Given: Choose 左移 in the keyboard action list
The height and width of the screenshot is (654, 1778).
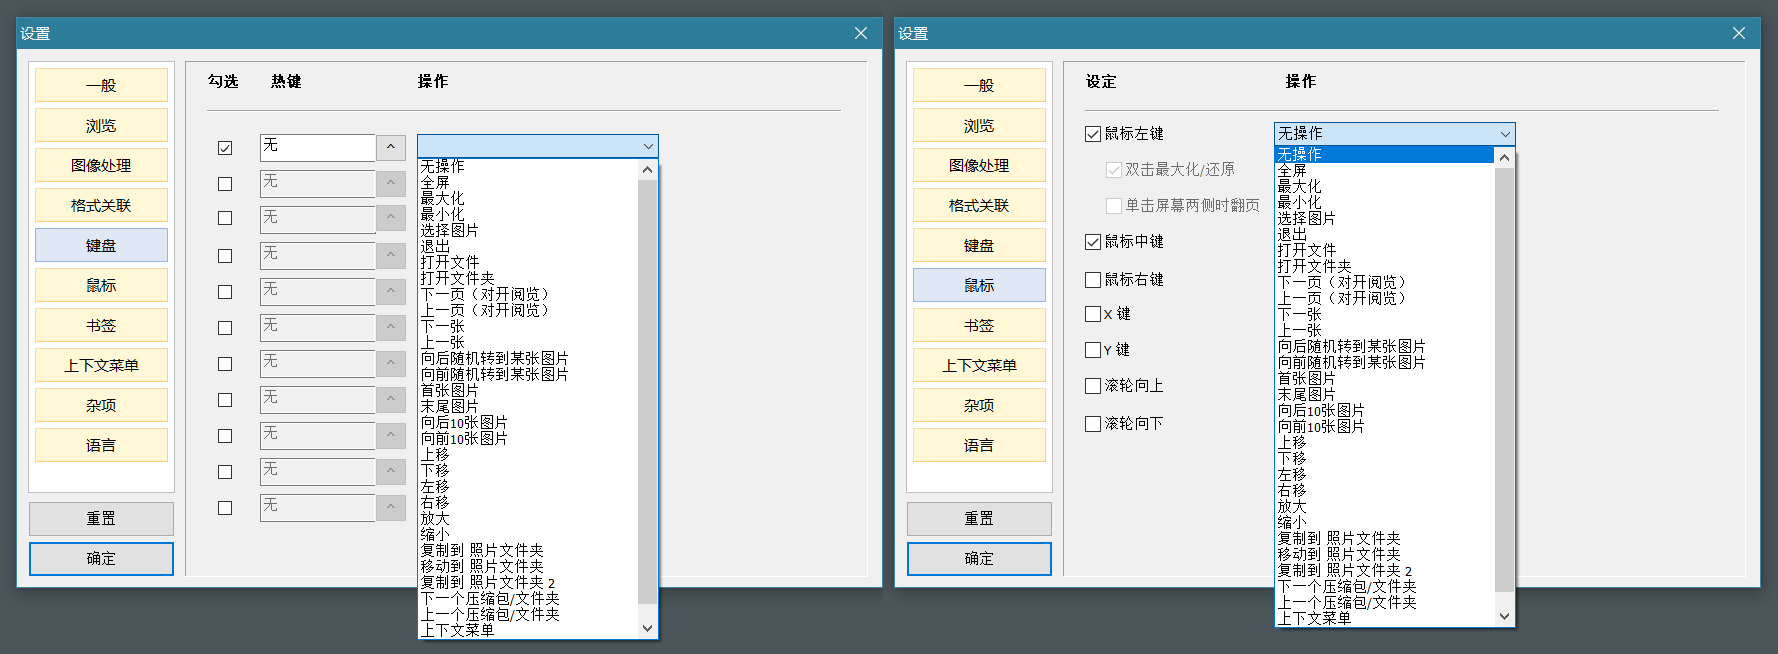Looking at the screenshot, I should pyautogui.click(x=528, y=486).
